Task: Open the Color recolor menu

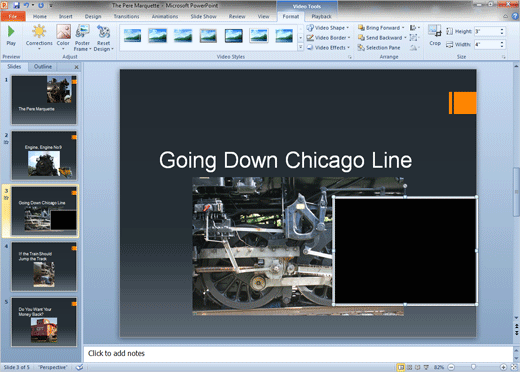Action: [63, 37]
